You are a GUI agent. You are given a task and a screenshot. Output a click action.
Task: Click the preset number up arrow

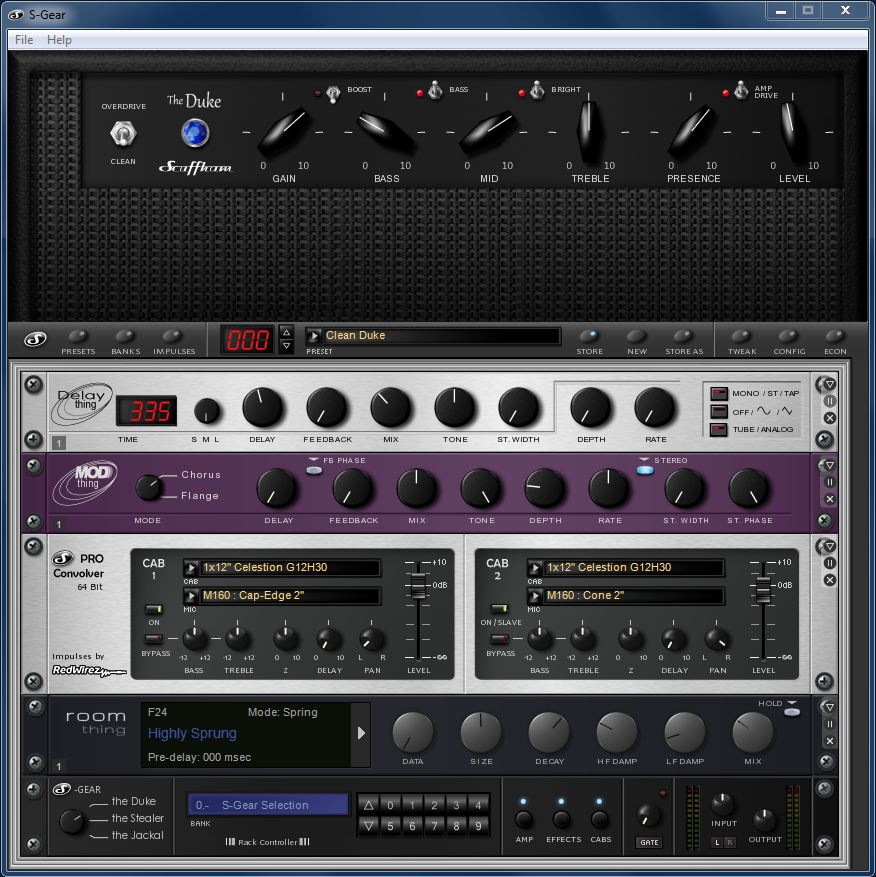[x=286, y=333]
